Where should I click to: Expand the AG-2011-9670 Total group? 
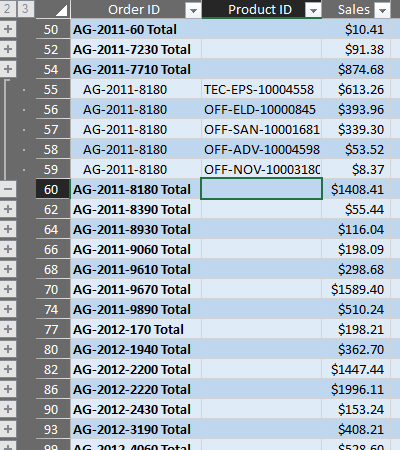8,289
